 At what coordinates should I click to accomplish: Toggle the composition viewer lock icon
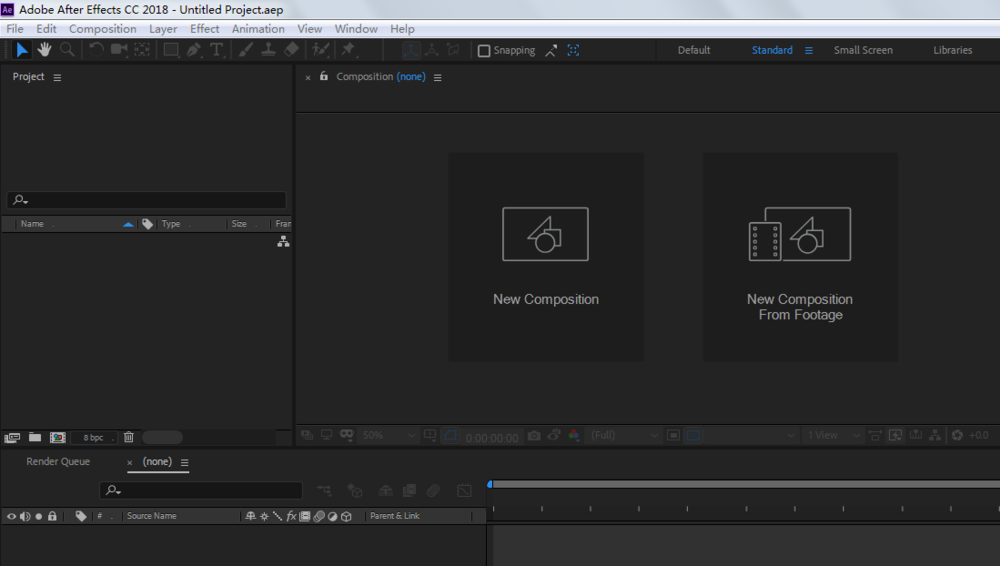pos(324,76)
